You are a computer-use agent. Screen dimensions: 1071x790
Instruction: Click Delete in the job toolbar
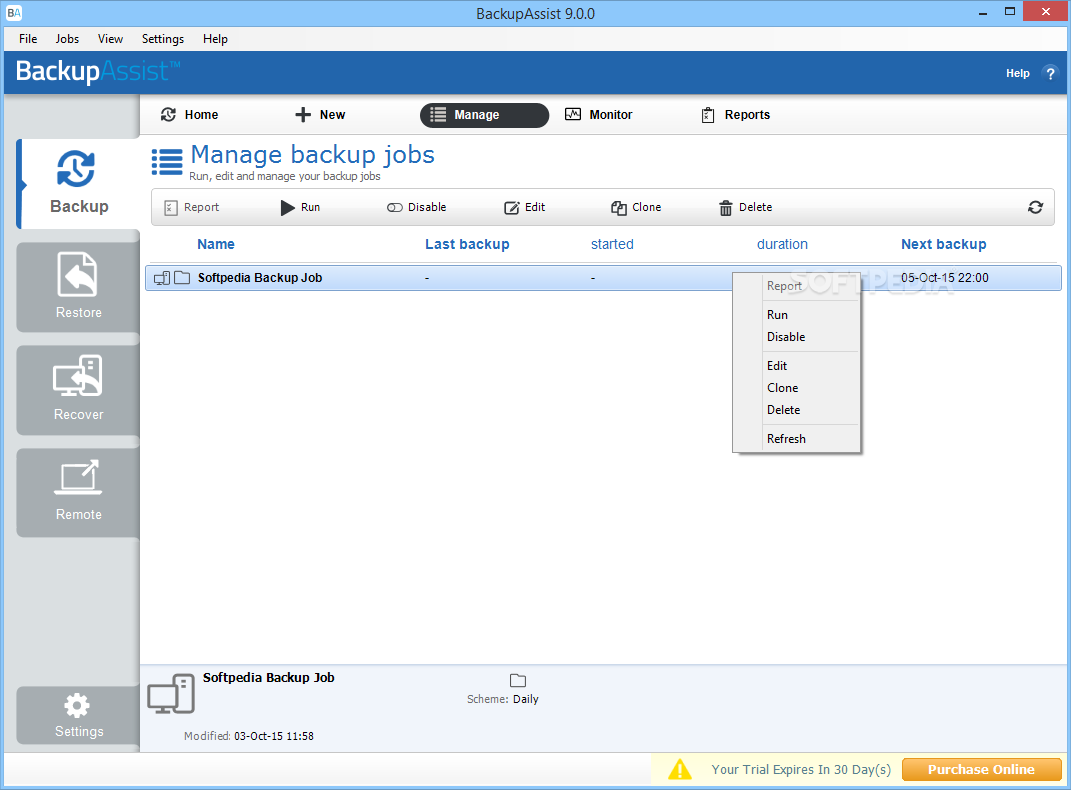(x=745, y=207)
